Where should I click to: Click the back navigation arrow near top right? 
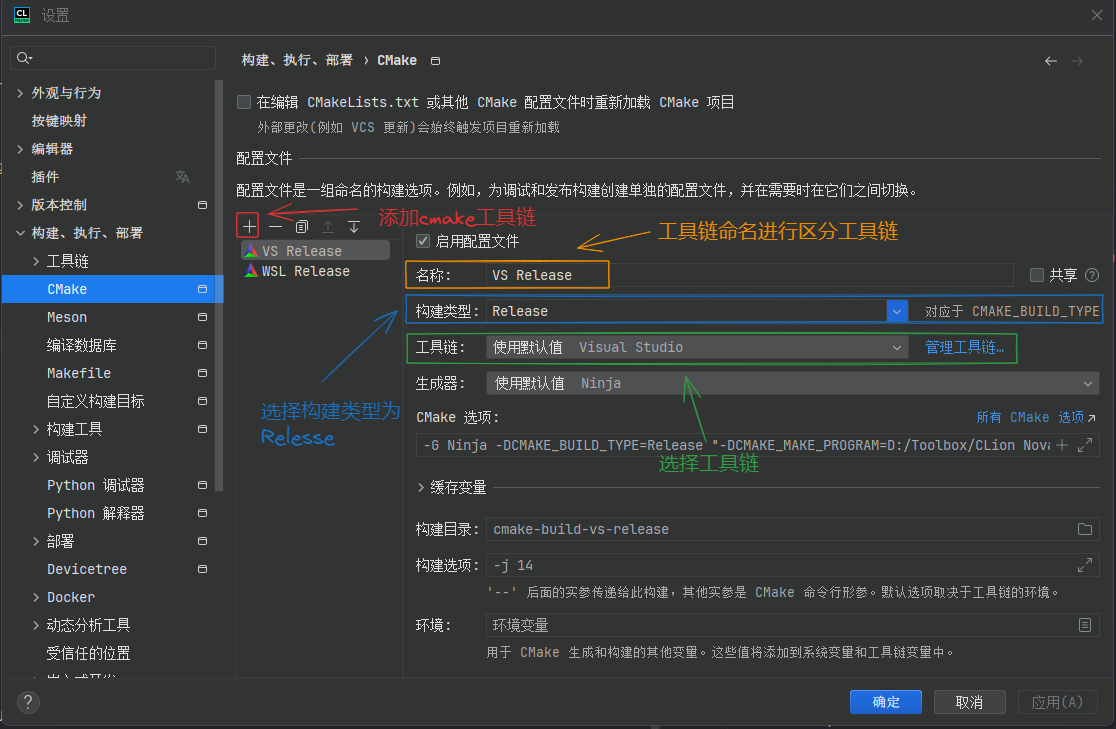pos(1050,60)
